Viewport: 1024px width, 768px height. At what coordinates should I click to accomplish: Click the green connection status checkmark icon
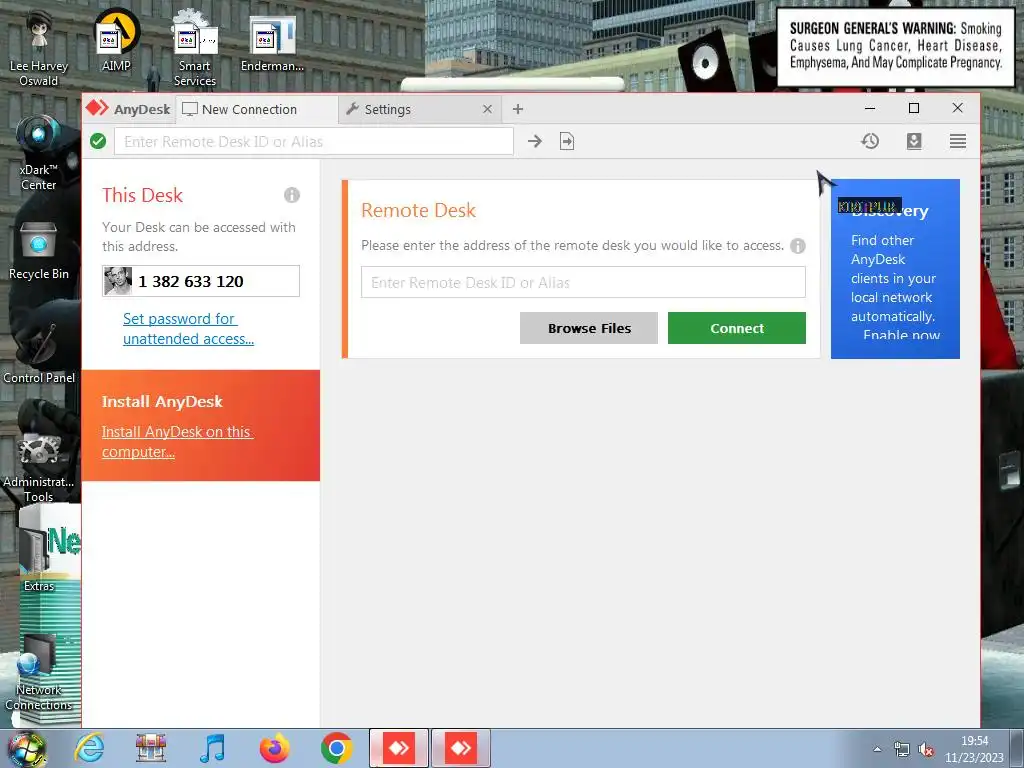pyautogui.click(x=98, y=141)
